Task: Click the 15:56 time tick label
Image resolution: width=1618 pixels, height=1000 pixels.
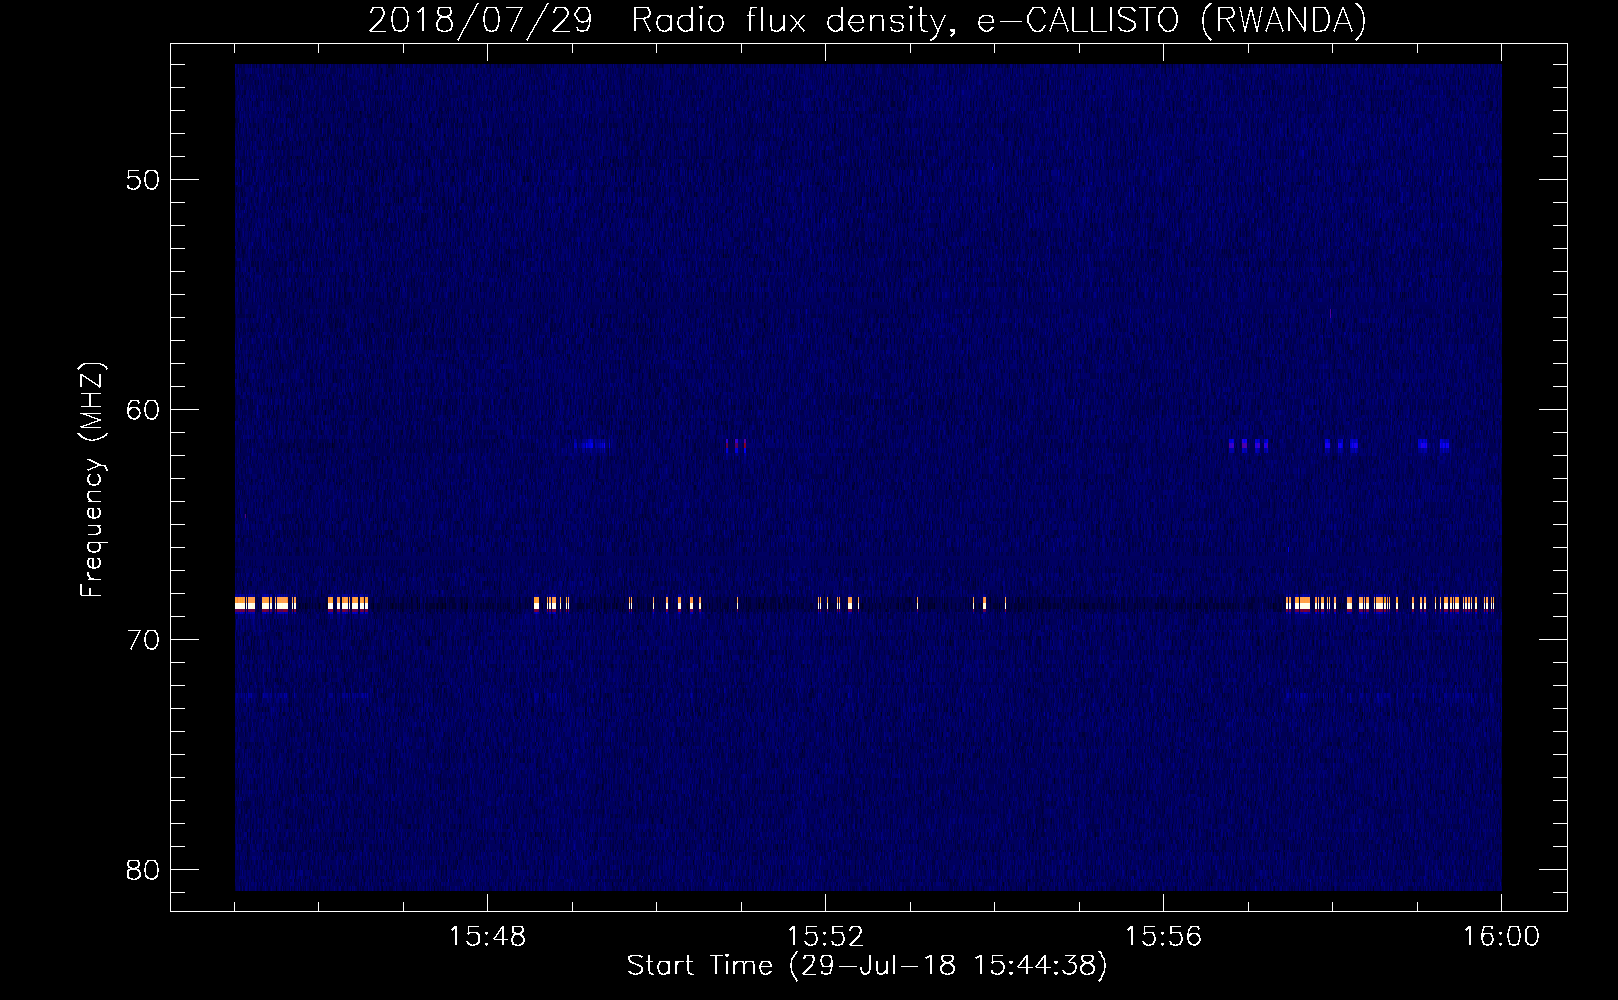Action: 1163,937
